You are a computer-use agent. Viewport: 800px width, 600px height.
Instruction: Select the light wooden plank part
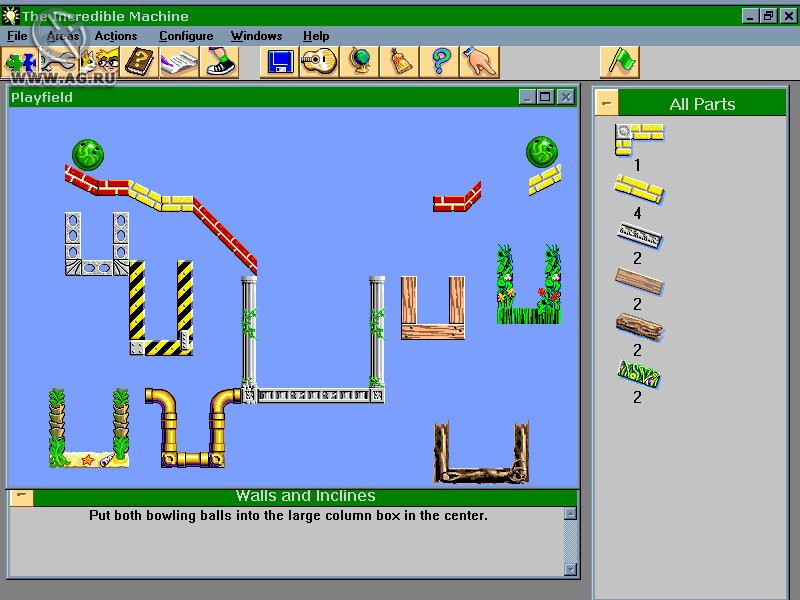pos(639,281)
